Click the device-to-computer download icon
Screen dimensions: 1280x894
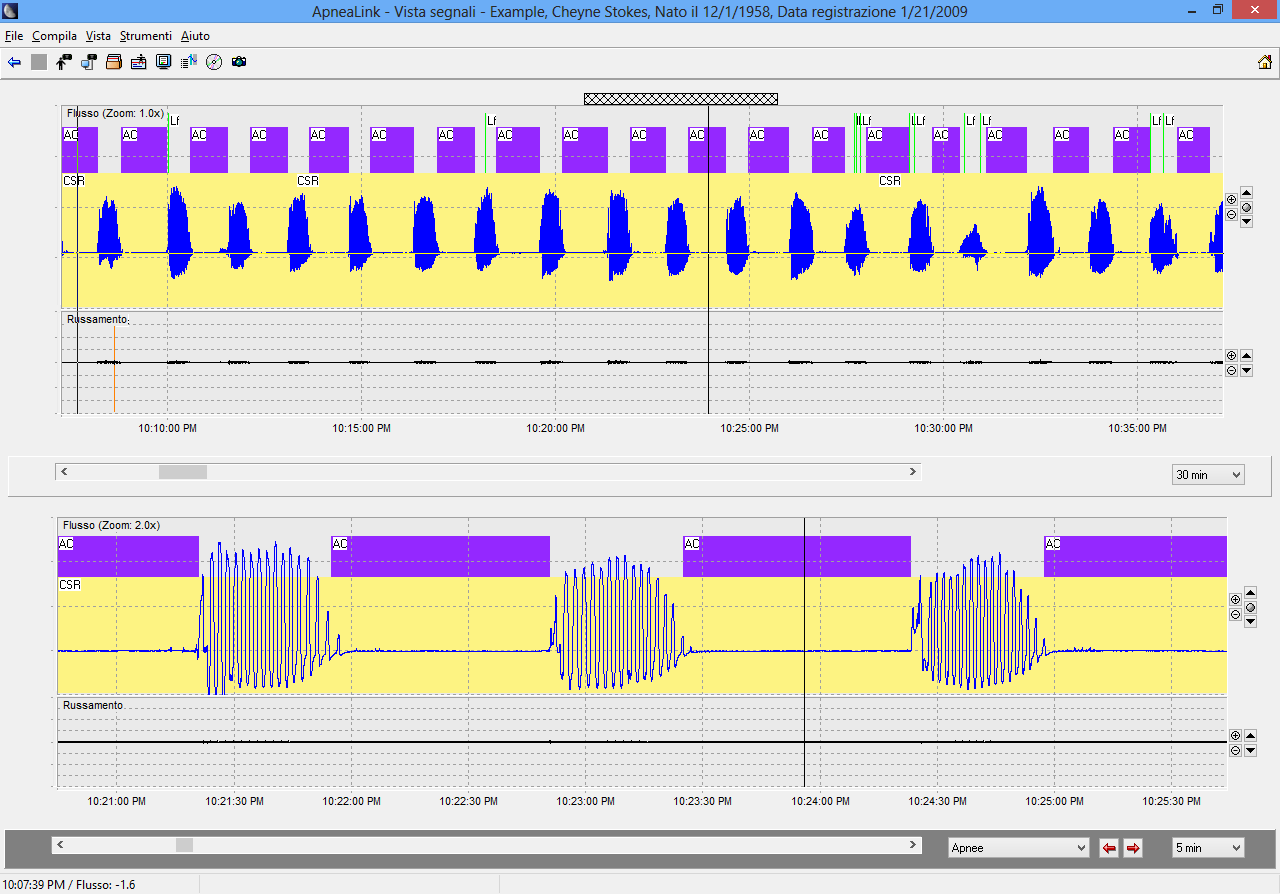click(x=89, y=62)
